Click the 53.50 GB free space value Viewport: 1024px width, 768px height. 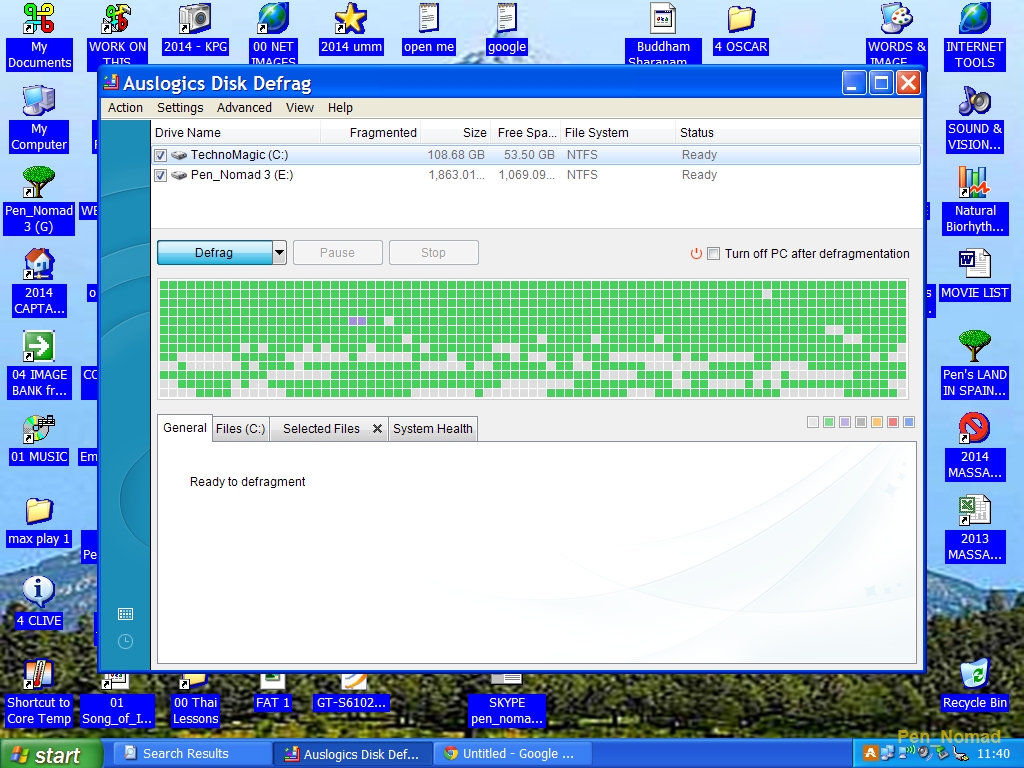point(529,155)
